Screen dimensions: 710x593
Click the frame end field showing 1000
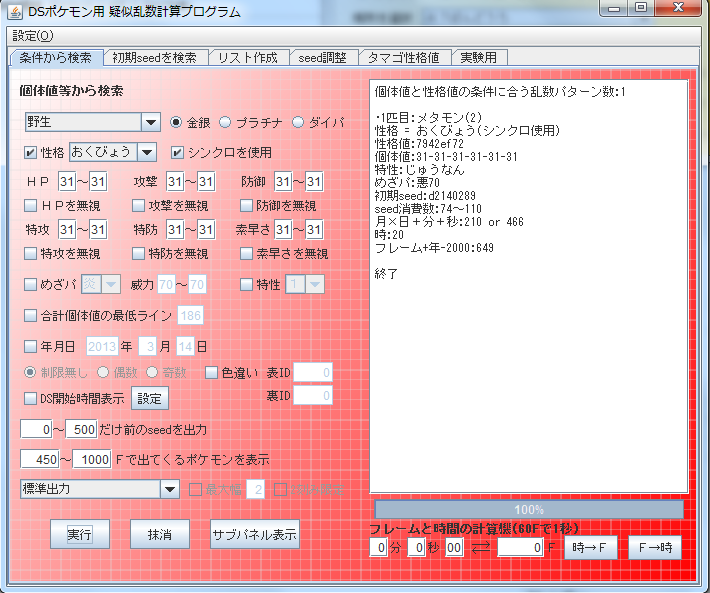point(92,459)
